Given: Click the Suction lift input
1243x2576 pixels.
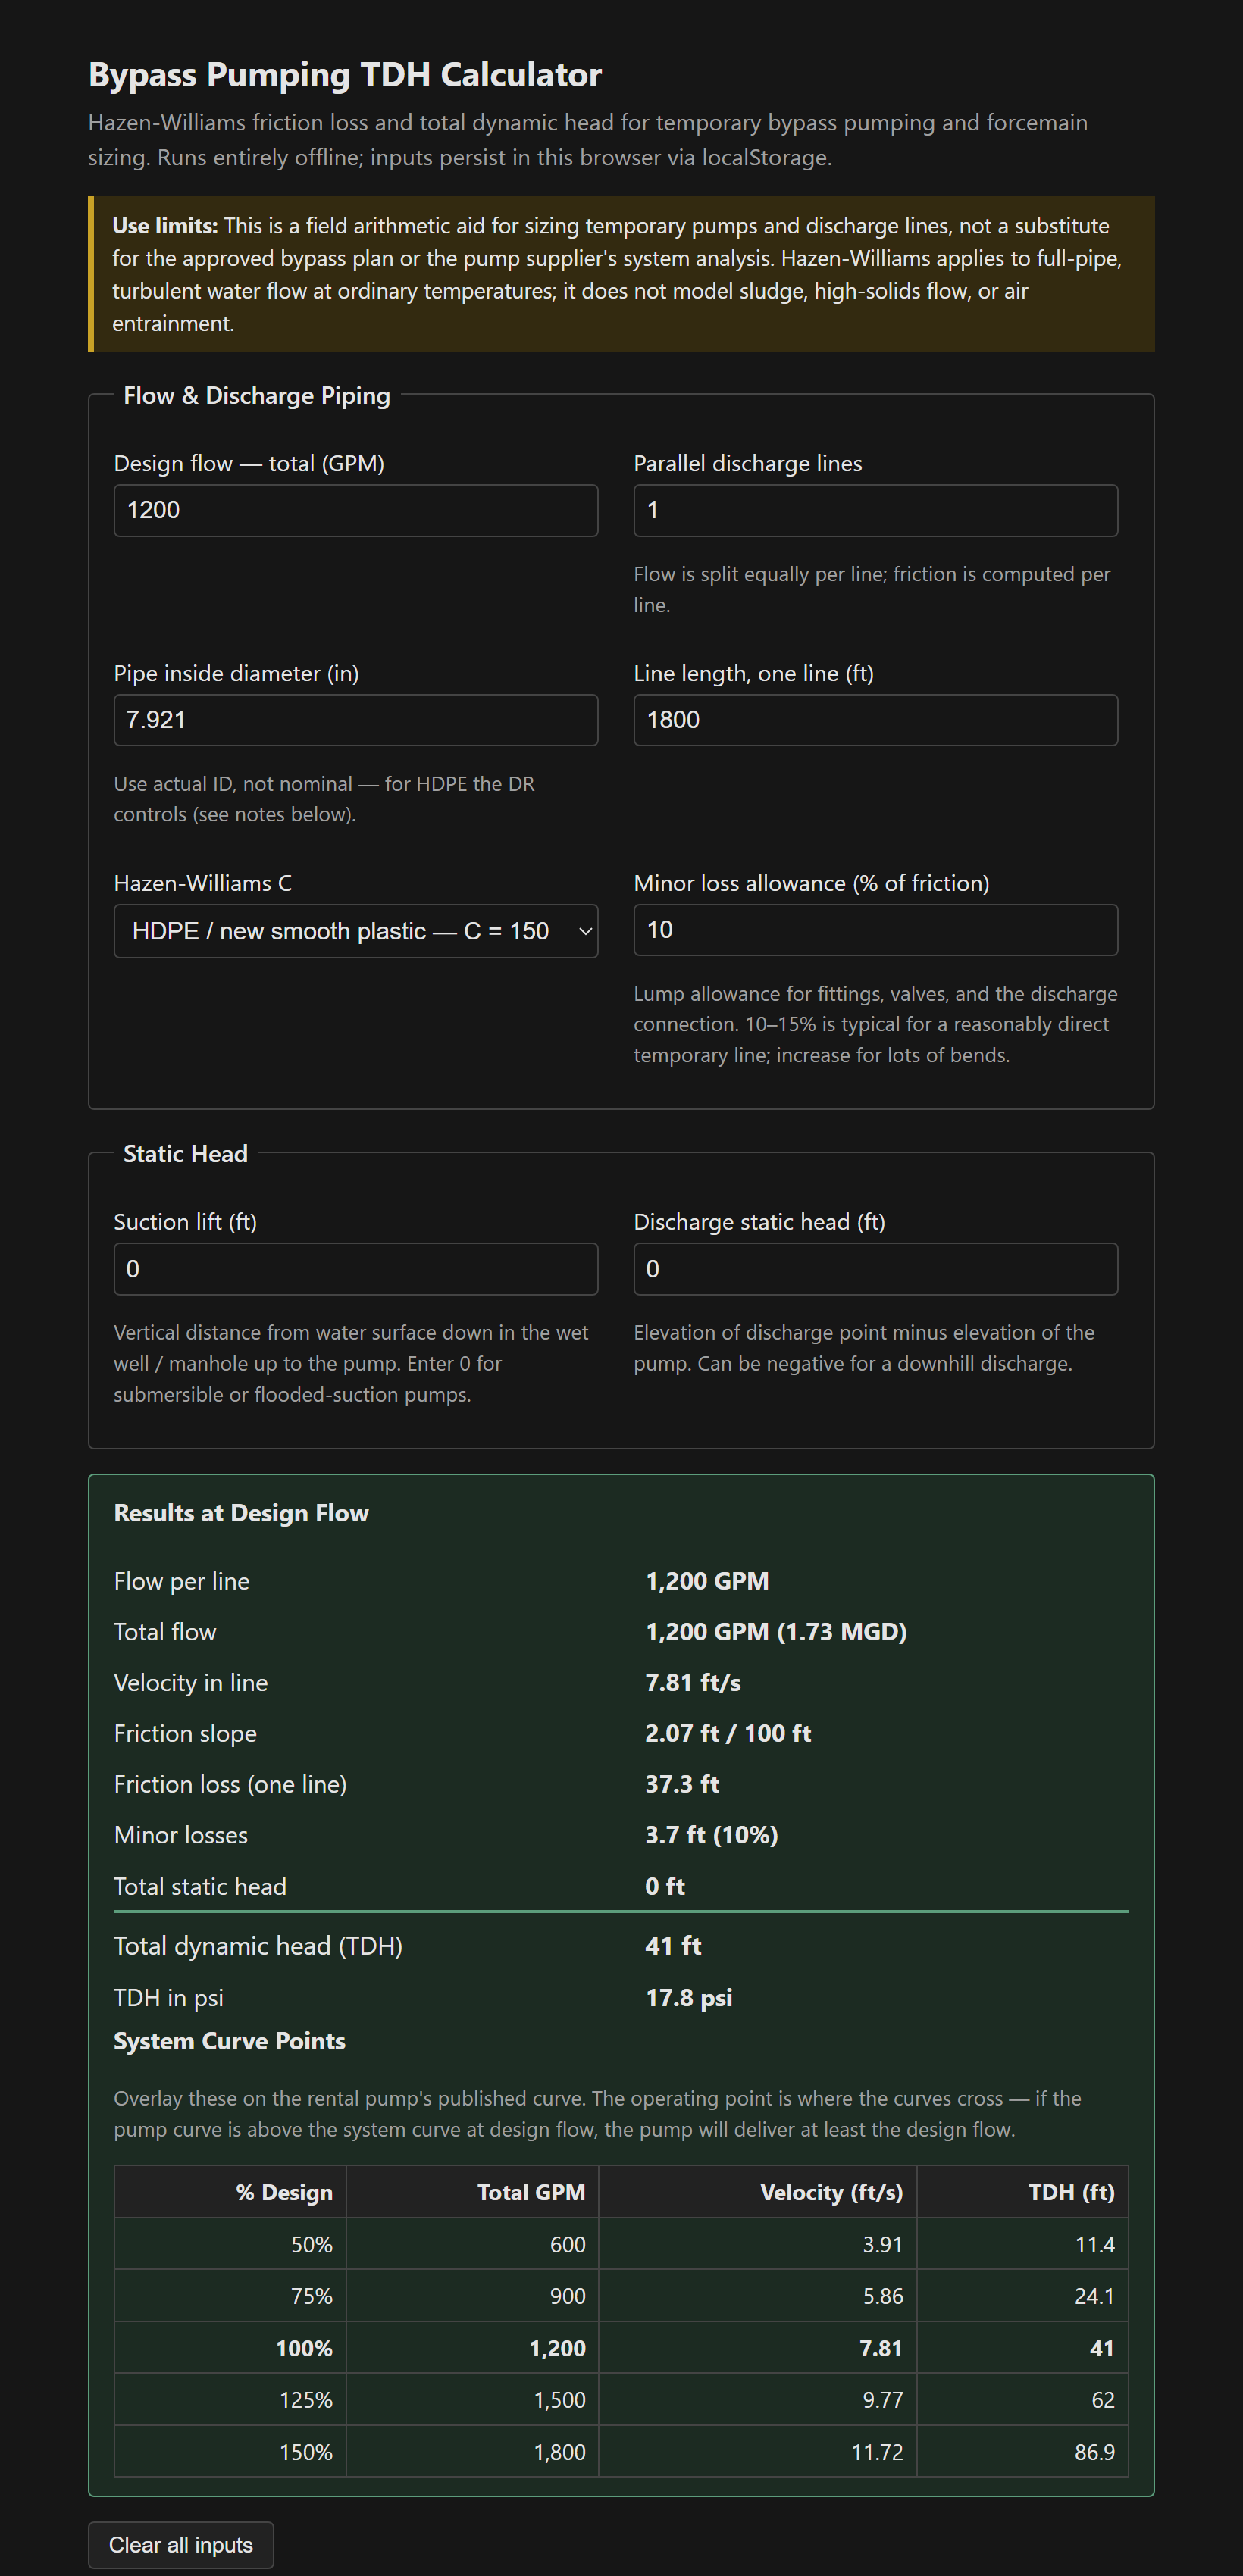Looking at the screenshot, I should coord(355,1269).
